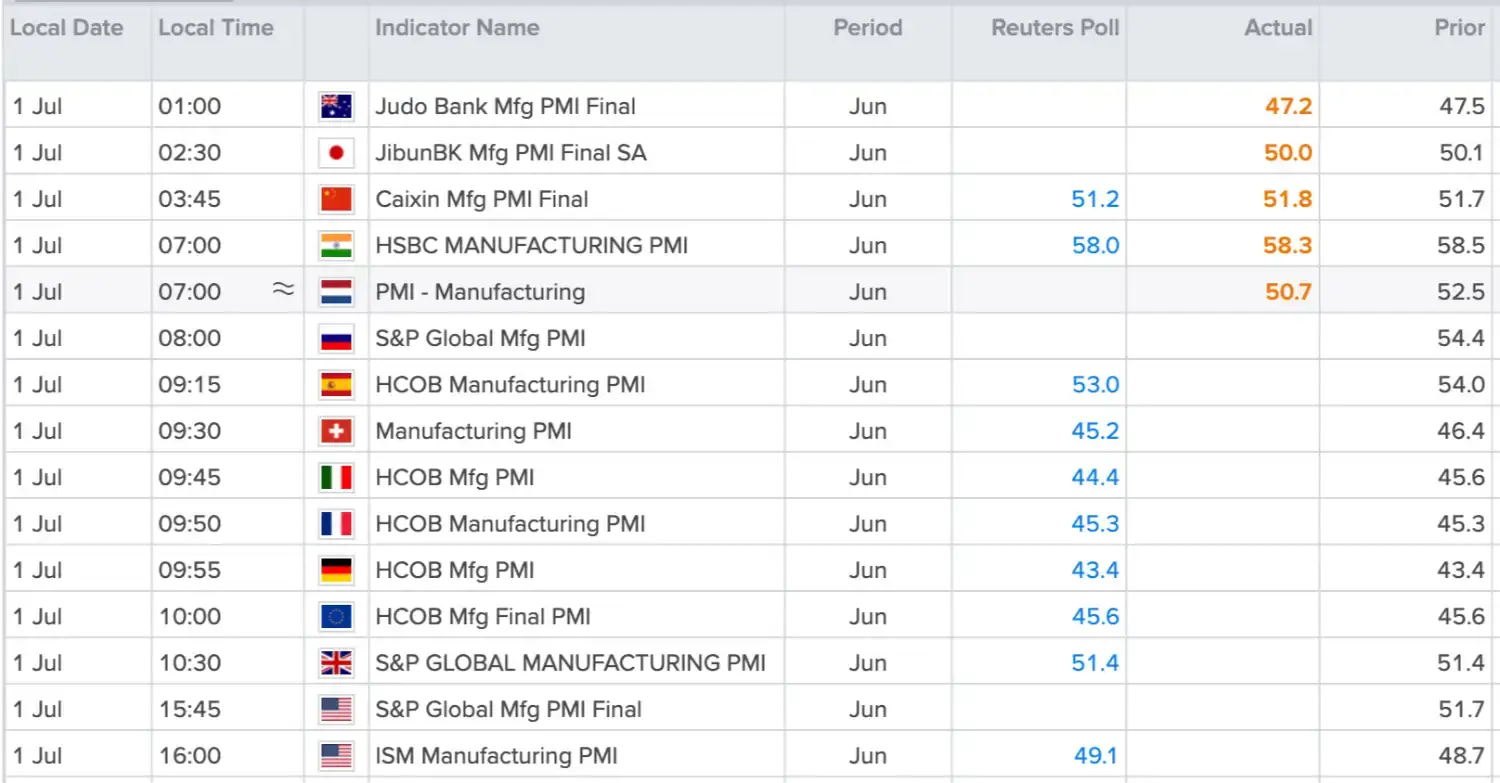Click the Russia flag icon
The height and width of the screenshot is (783, 1500).
pyautogui.click(x=336, y=338)
